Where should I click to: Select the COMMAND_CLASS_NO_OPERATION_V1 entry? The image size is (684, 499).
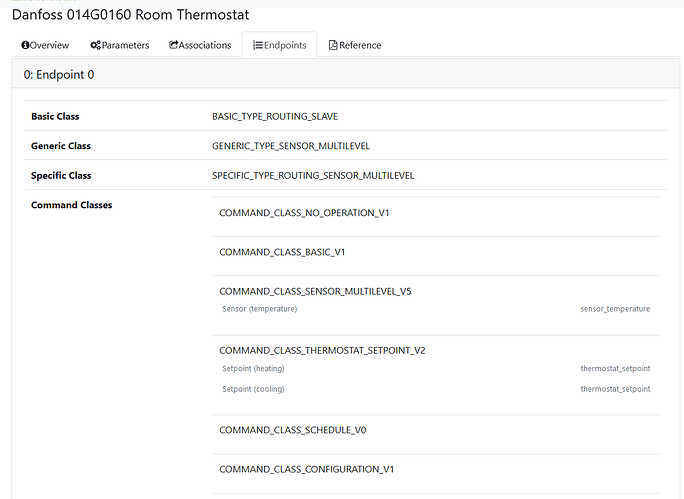(304, 213)
